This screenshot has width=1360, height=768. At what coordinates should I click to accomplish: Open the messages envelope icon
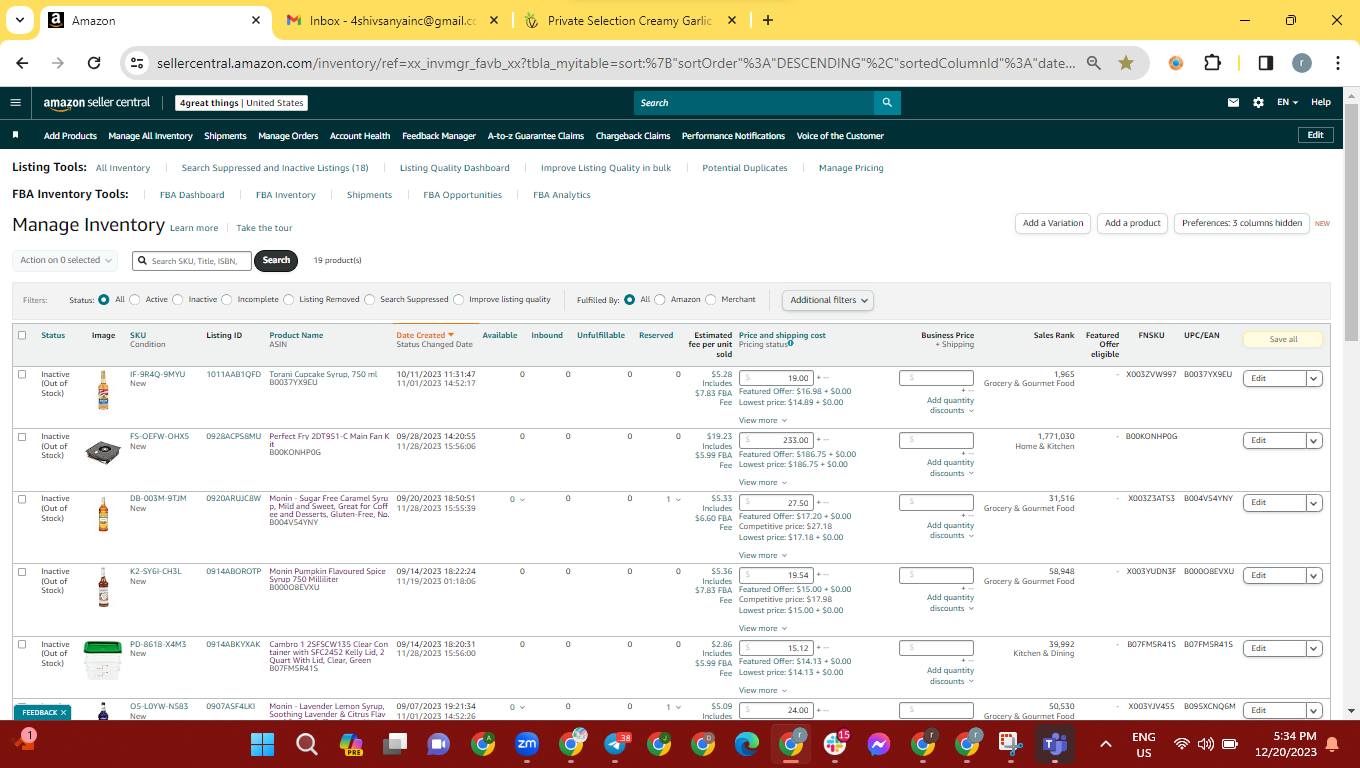1233,102
